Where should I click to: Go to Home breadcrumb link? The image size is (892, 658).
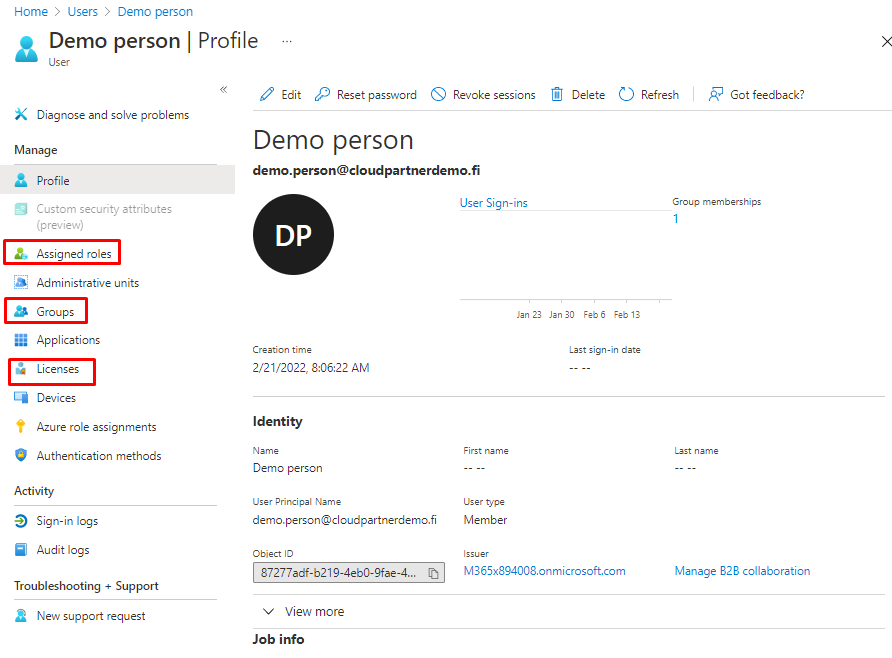[x=31, y=11]
